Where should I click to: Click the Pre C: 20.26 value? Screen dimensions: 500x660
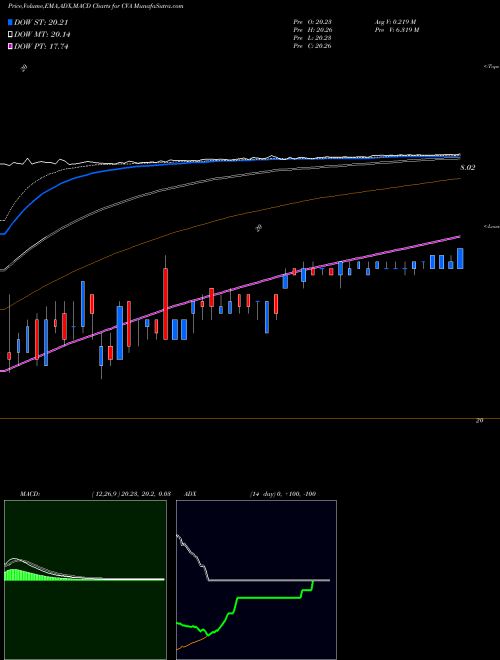pos(312,46)
